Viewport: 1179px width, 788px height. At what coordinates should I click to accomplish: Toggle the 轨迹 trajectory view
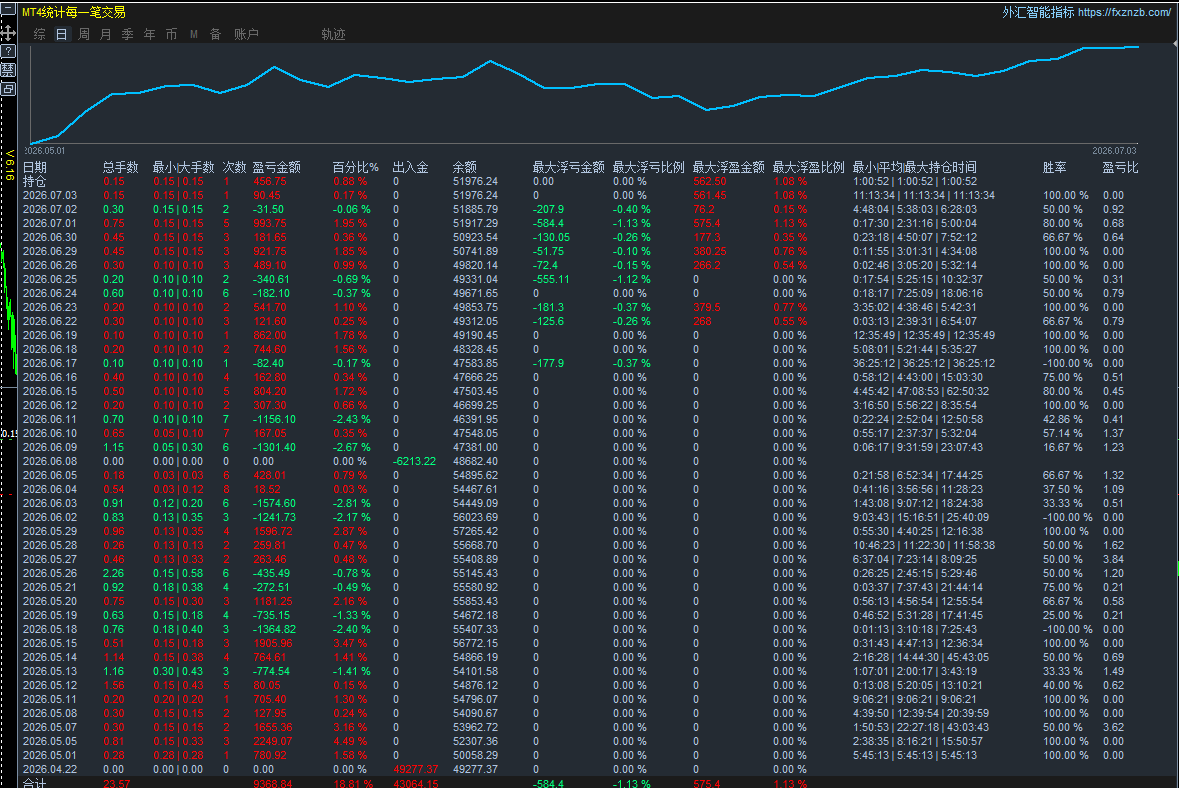(x=333, y=35)
